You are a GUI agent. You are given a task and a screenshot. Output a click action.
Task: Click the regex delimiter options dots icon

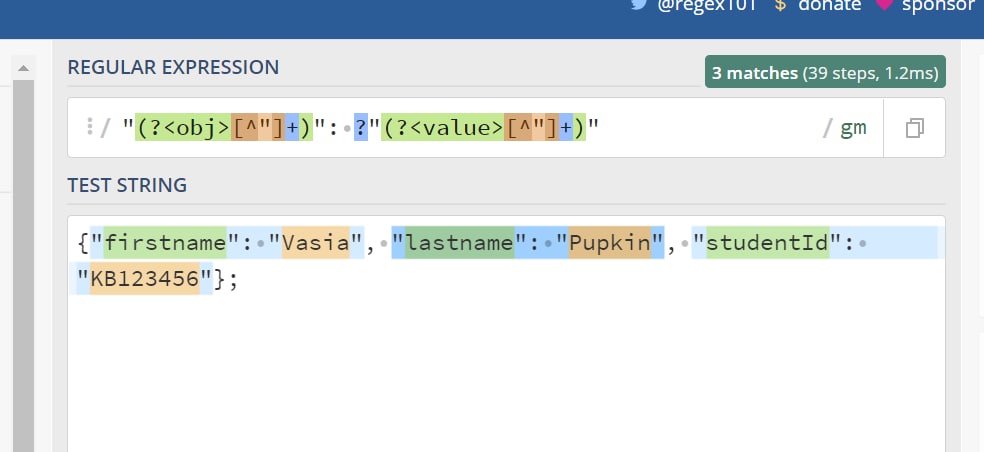click(x=90, y=127)
